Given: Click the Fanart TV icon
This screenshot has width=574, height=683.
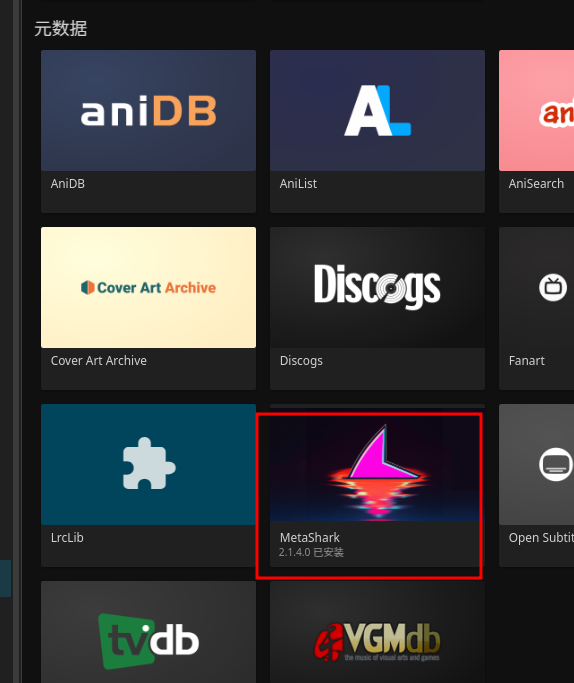Looking at the screenshot, I should tap(553, 287).
